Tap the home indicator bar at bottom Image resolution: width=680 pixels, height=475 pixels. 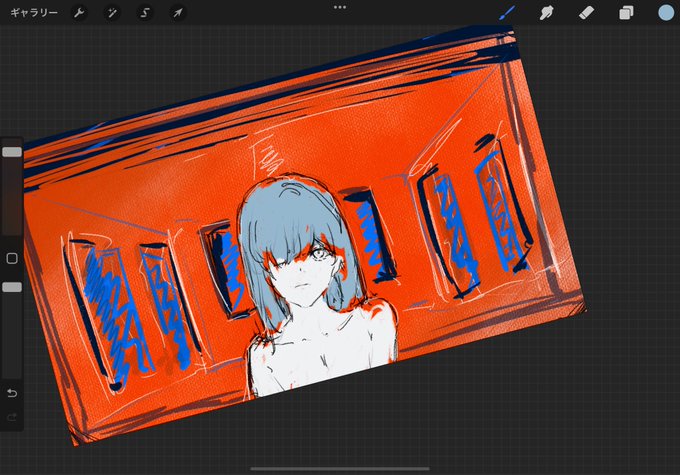[340, 468]
